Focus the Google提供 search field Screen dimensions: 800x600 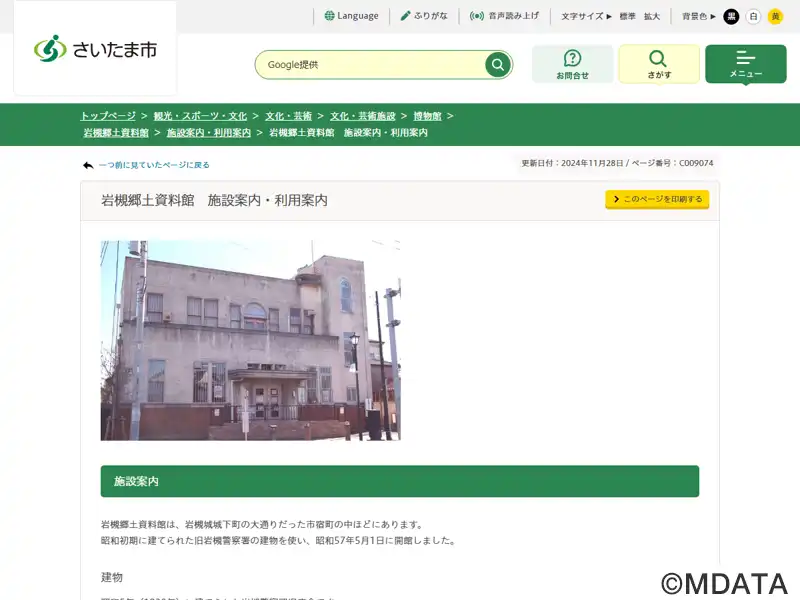tap(370, 65)
